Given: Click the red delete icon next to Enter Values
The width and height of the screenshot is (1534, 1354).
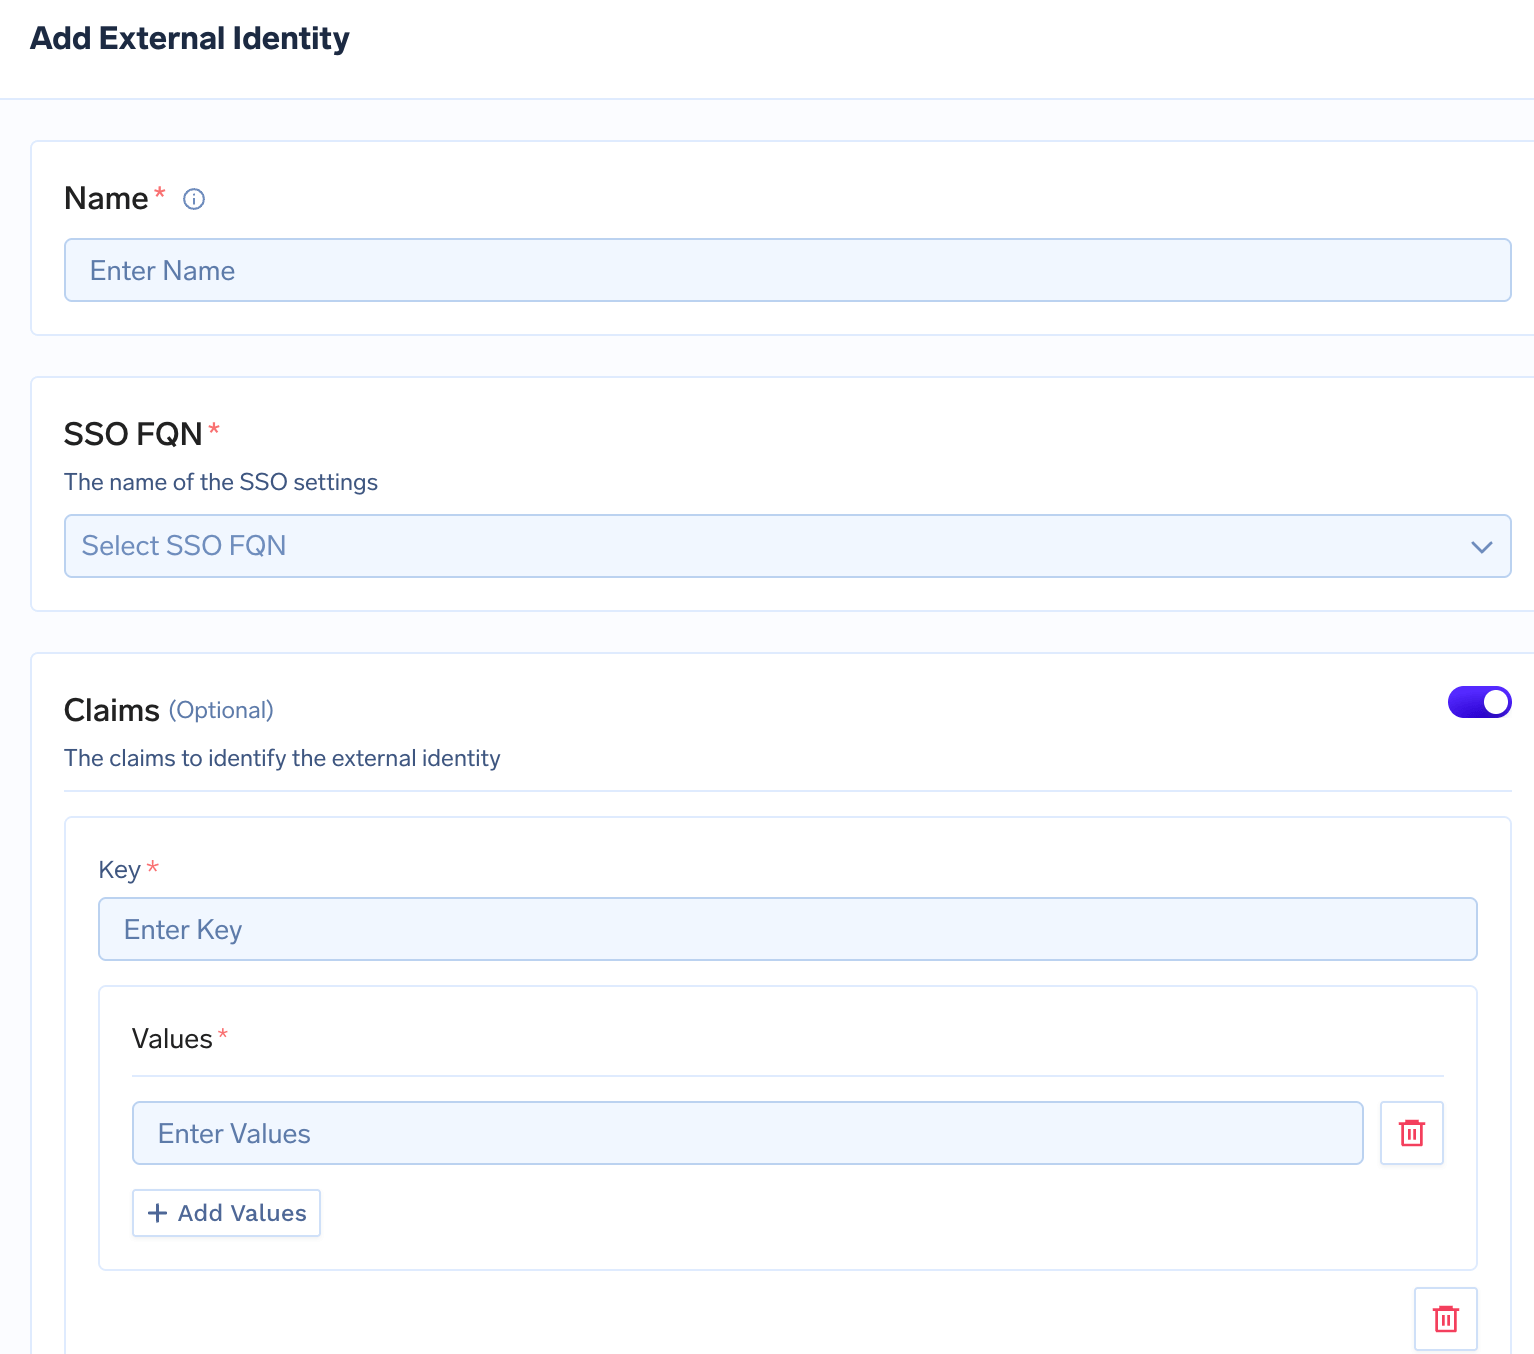Looking at the screenshot, I should pos(1411,1133).
